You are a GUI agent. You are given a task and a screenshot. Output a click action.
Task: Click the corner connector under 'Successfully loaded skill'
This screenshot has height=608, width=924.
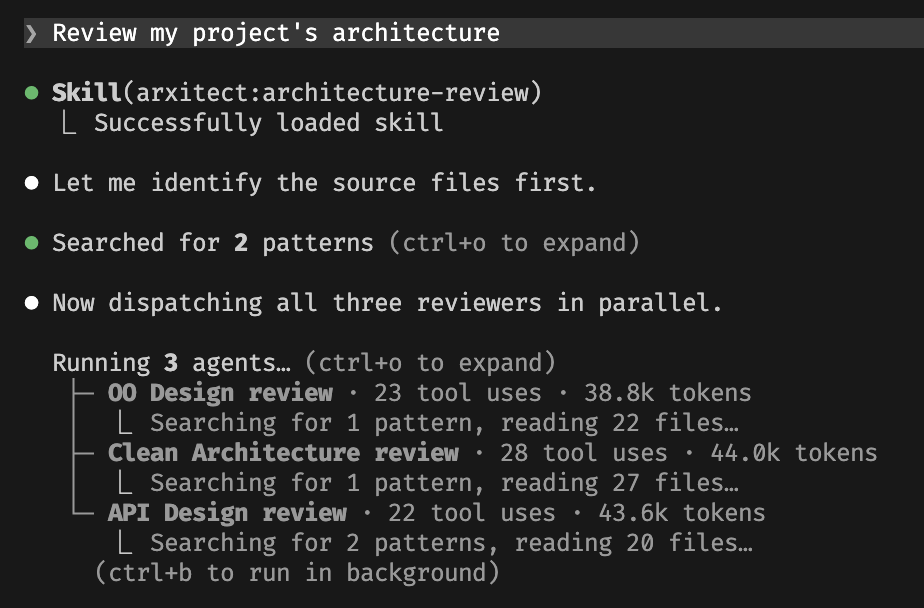pos(69,124)
